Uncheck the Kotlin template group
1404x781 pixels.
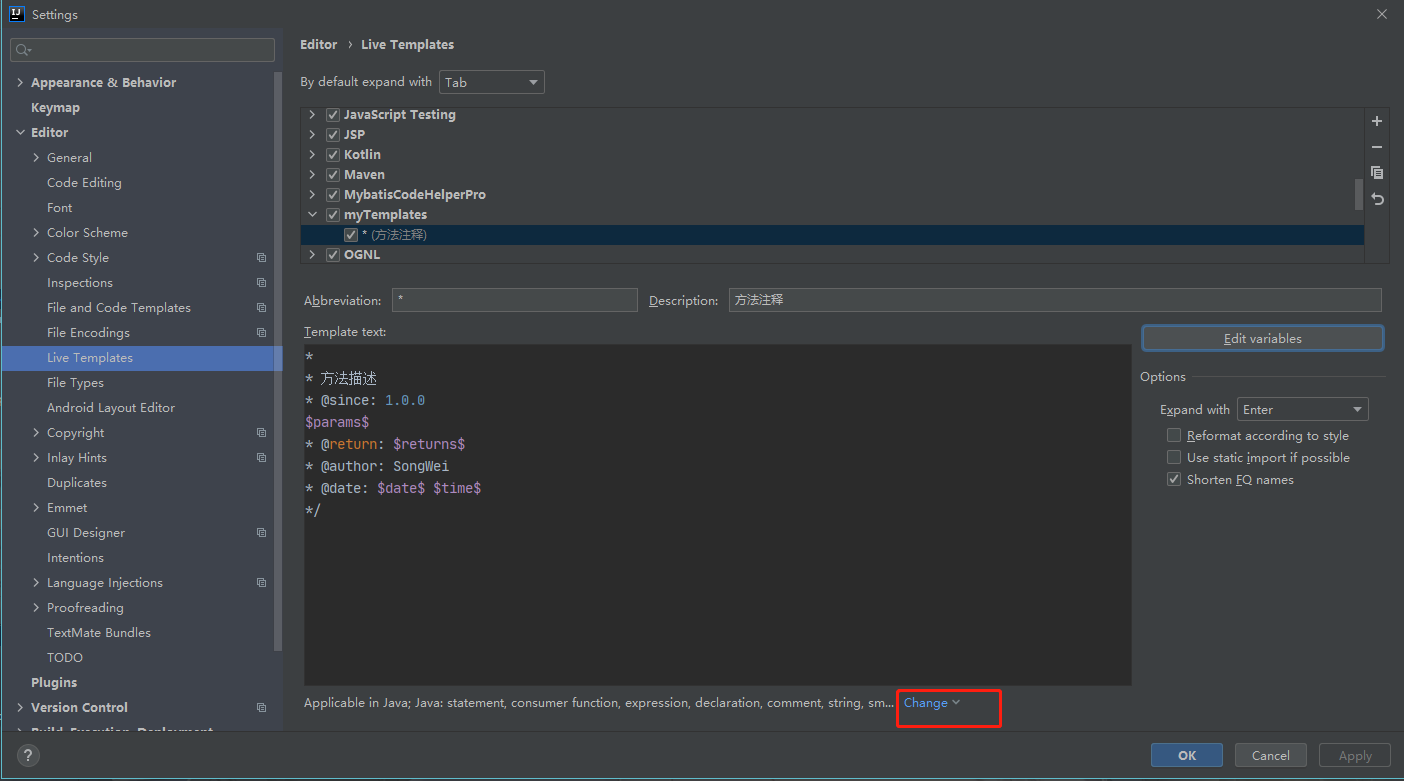(x=332, y=154)
